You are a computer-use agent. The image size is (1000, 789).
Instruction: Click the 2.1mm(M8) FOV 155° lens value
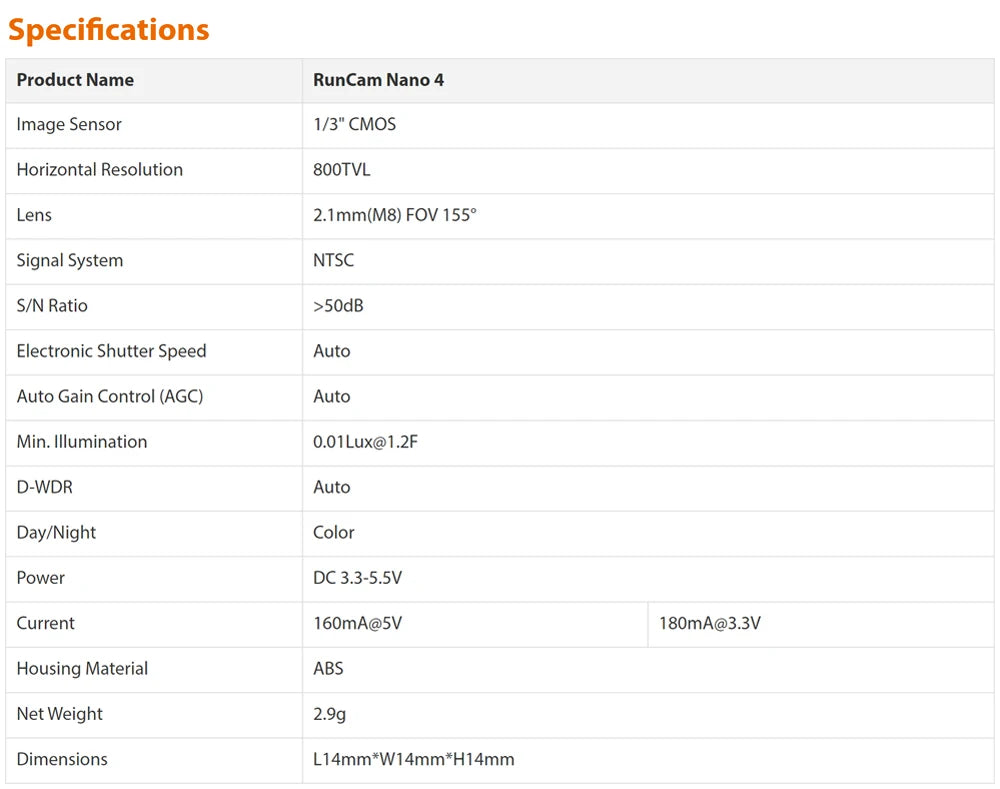[x=394, y=215]
